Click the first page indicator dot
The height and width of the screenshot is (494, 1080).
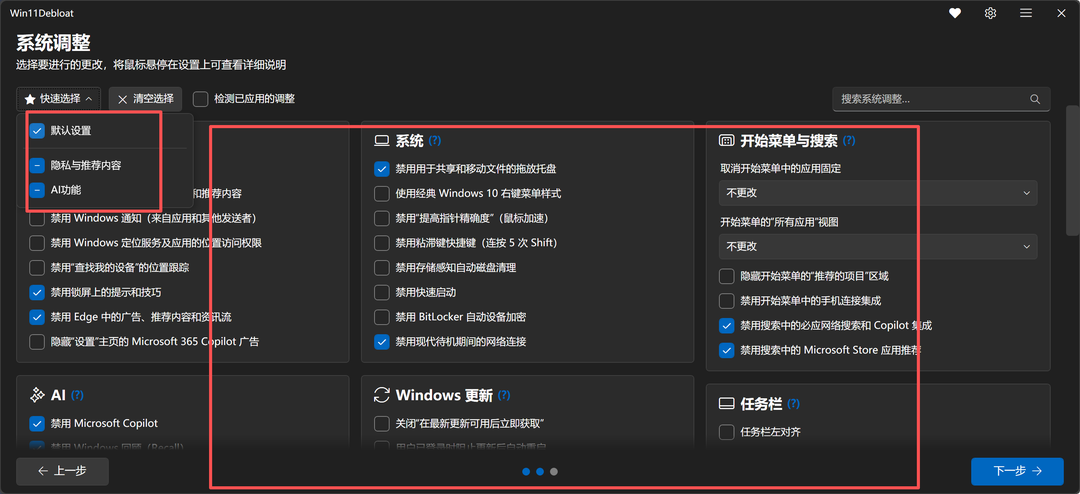(526, 472)
